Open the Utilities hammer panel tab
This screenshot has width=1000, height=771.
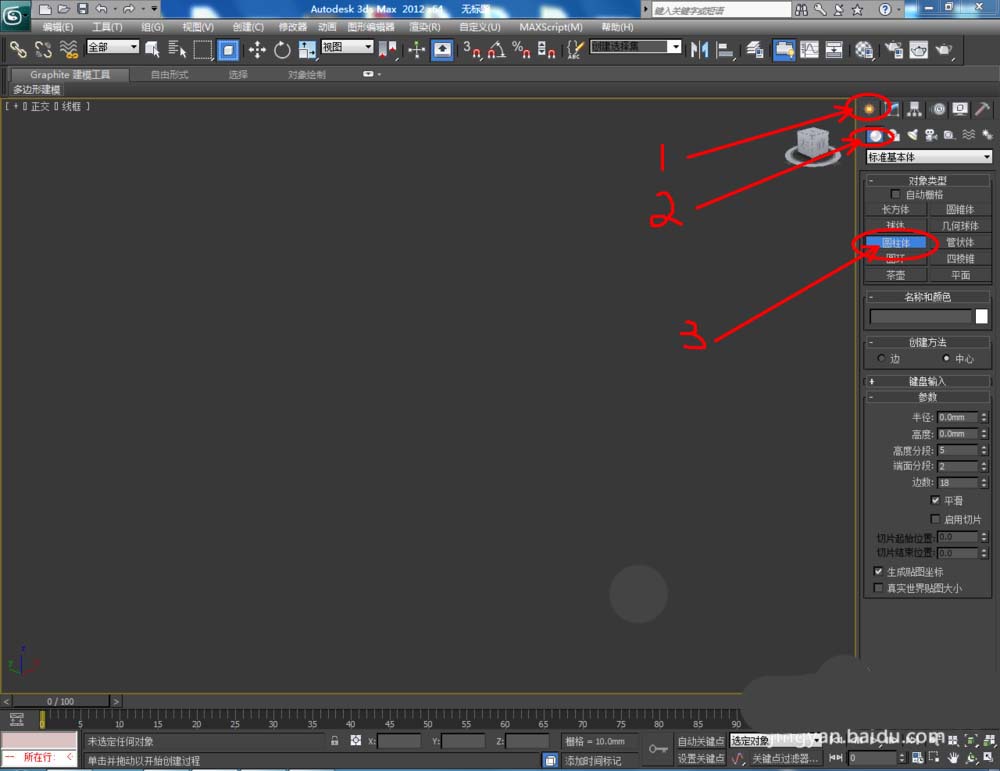click(x=983, y=109)
